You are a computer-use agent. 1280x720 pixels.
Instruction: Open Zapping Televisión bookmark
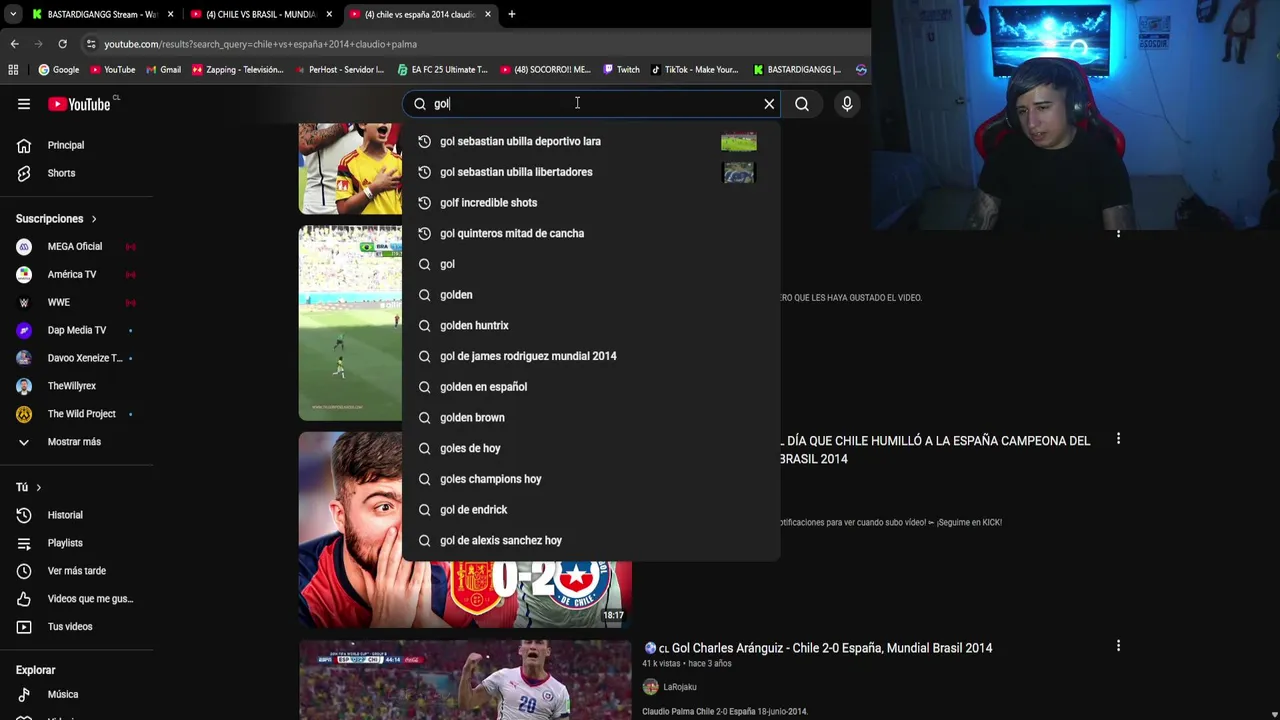click(x=238, y=69)
